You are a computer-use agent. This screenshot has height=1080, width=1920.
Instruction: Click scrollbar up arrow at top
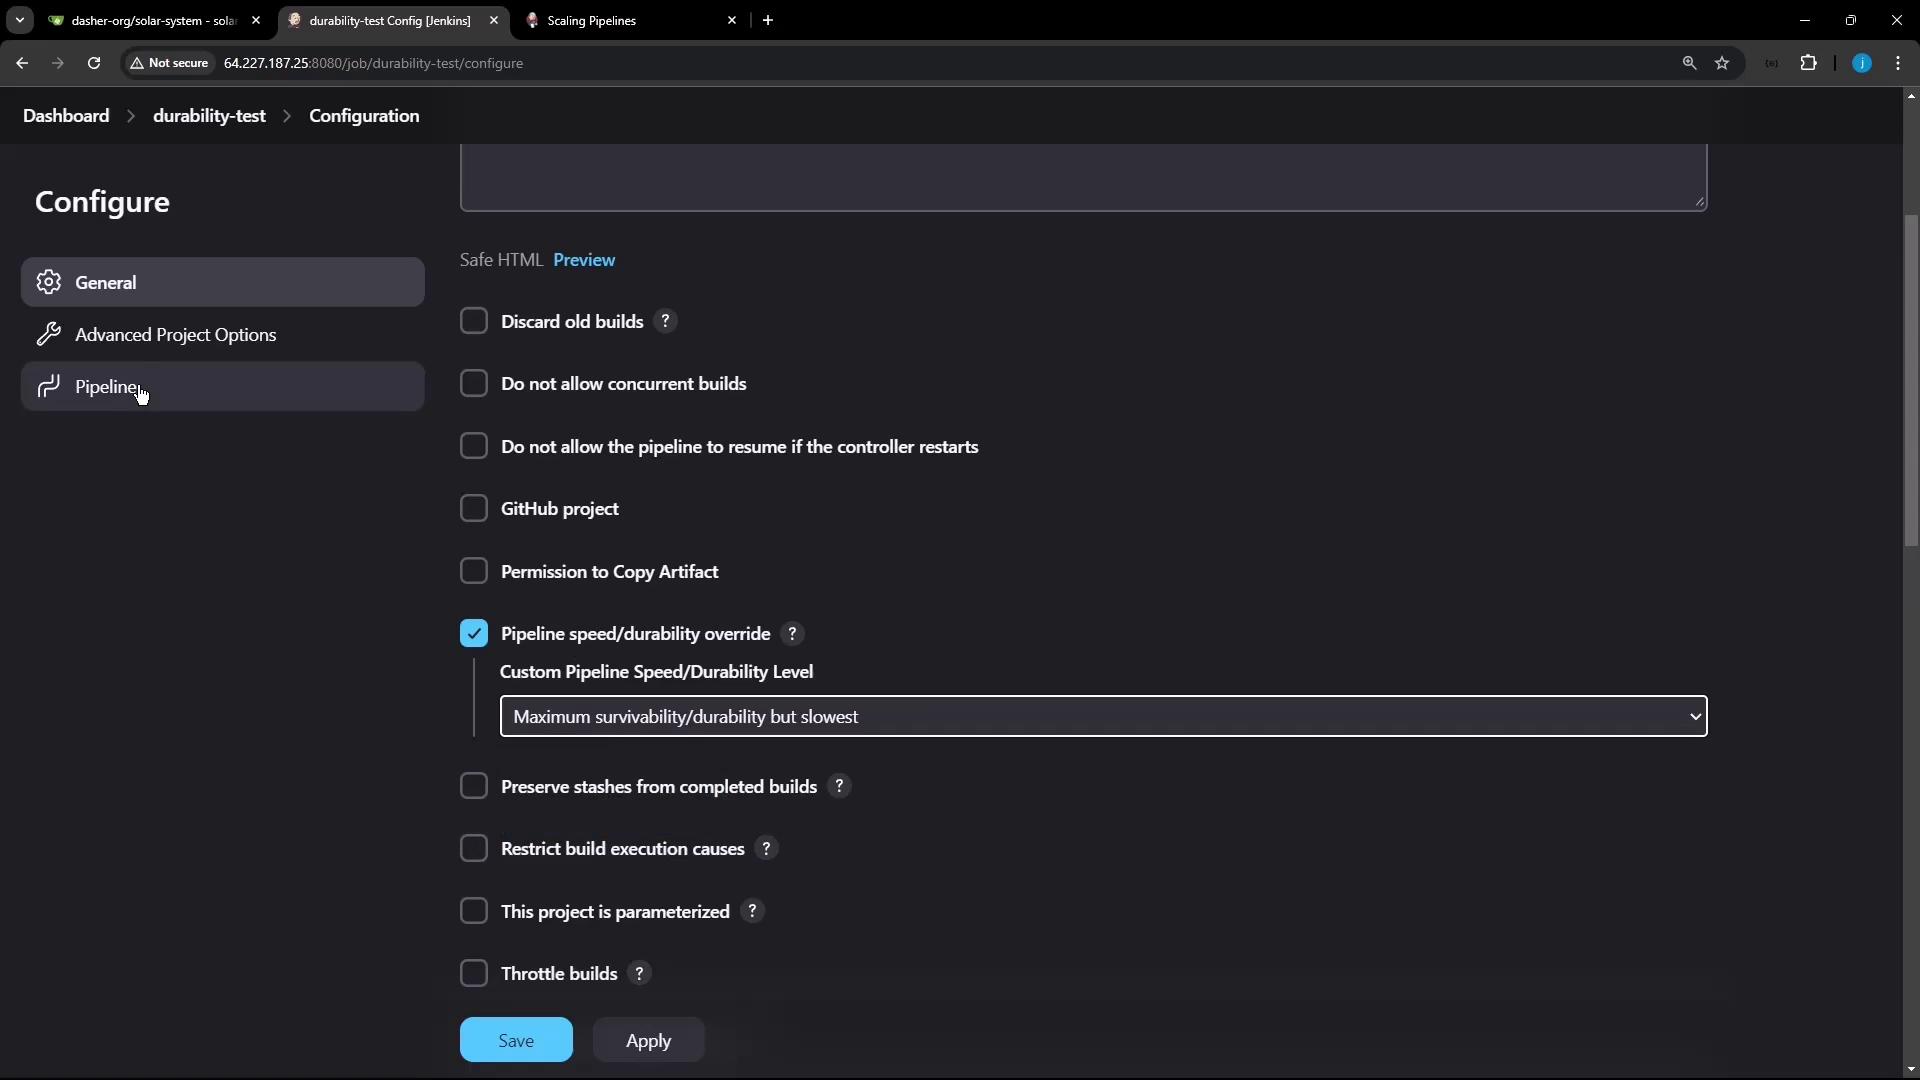click(x=1911, y=96)
